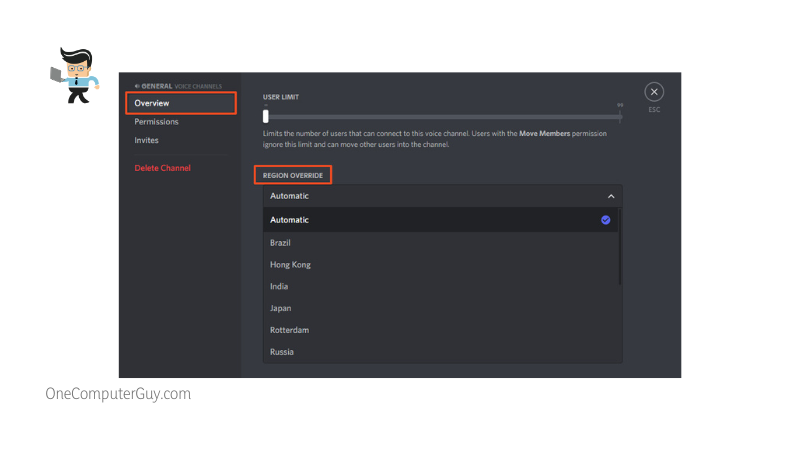Screen dimensions: 800x450
Task: Click the speaker icon beside GENERAL
Action: pos(137,86)
